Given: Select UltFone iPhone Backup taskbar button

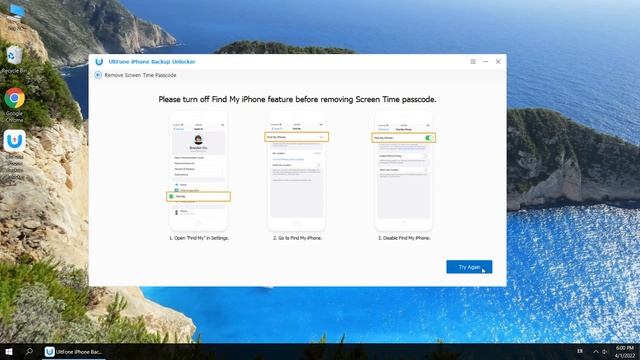Looking at the screenshot, I should [x=74, y=352].
